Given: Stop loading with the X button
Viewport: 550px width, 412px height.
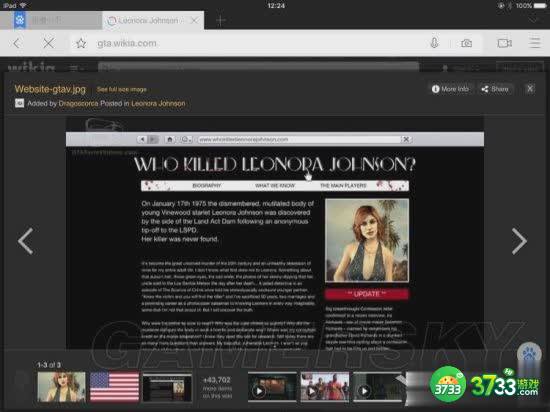Looking at the screenshot, I should click(x=48, y=43).
